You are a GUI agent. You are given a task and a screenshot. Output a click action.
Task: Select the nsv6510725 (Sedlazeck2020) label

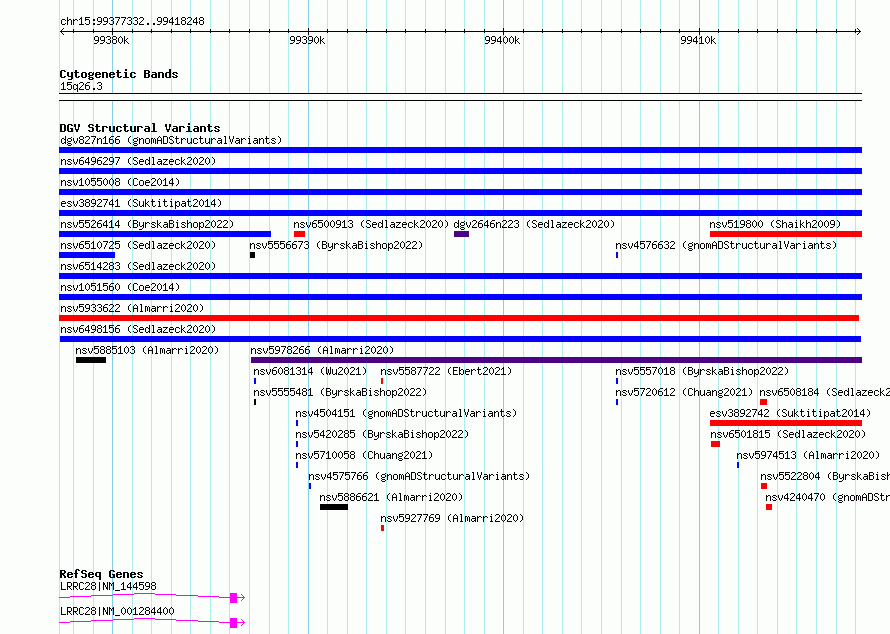point(138,245)
